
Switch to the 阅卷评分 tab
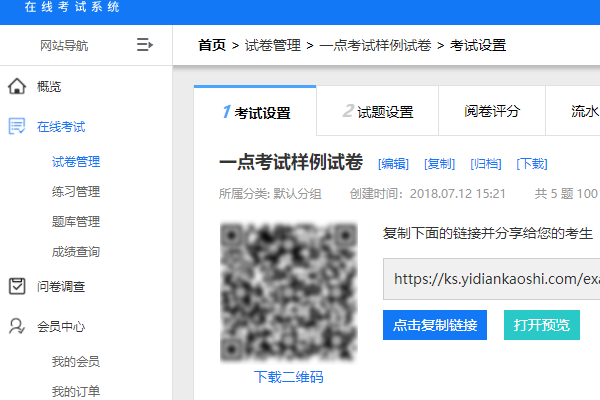click(x=492, y=111)
